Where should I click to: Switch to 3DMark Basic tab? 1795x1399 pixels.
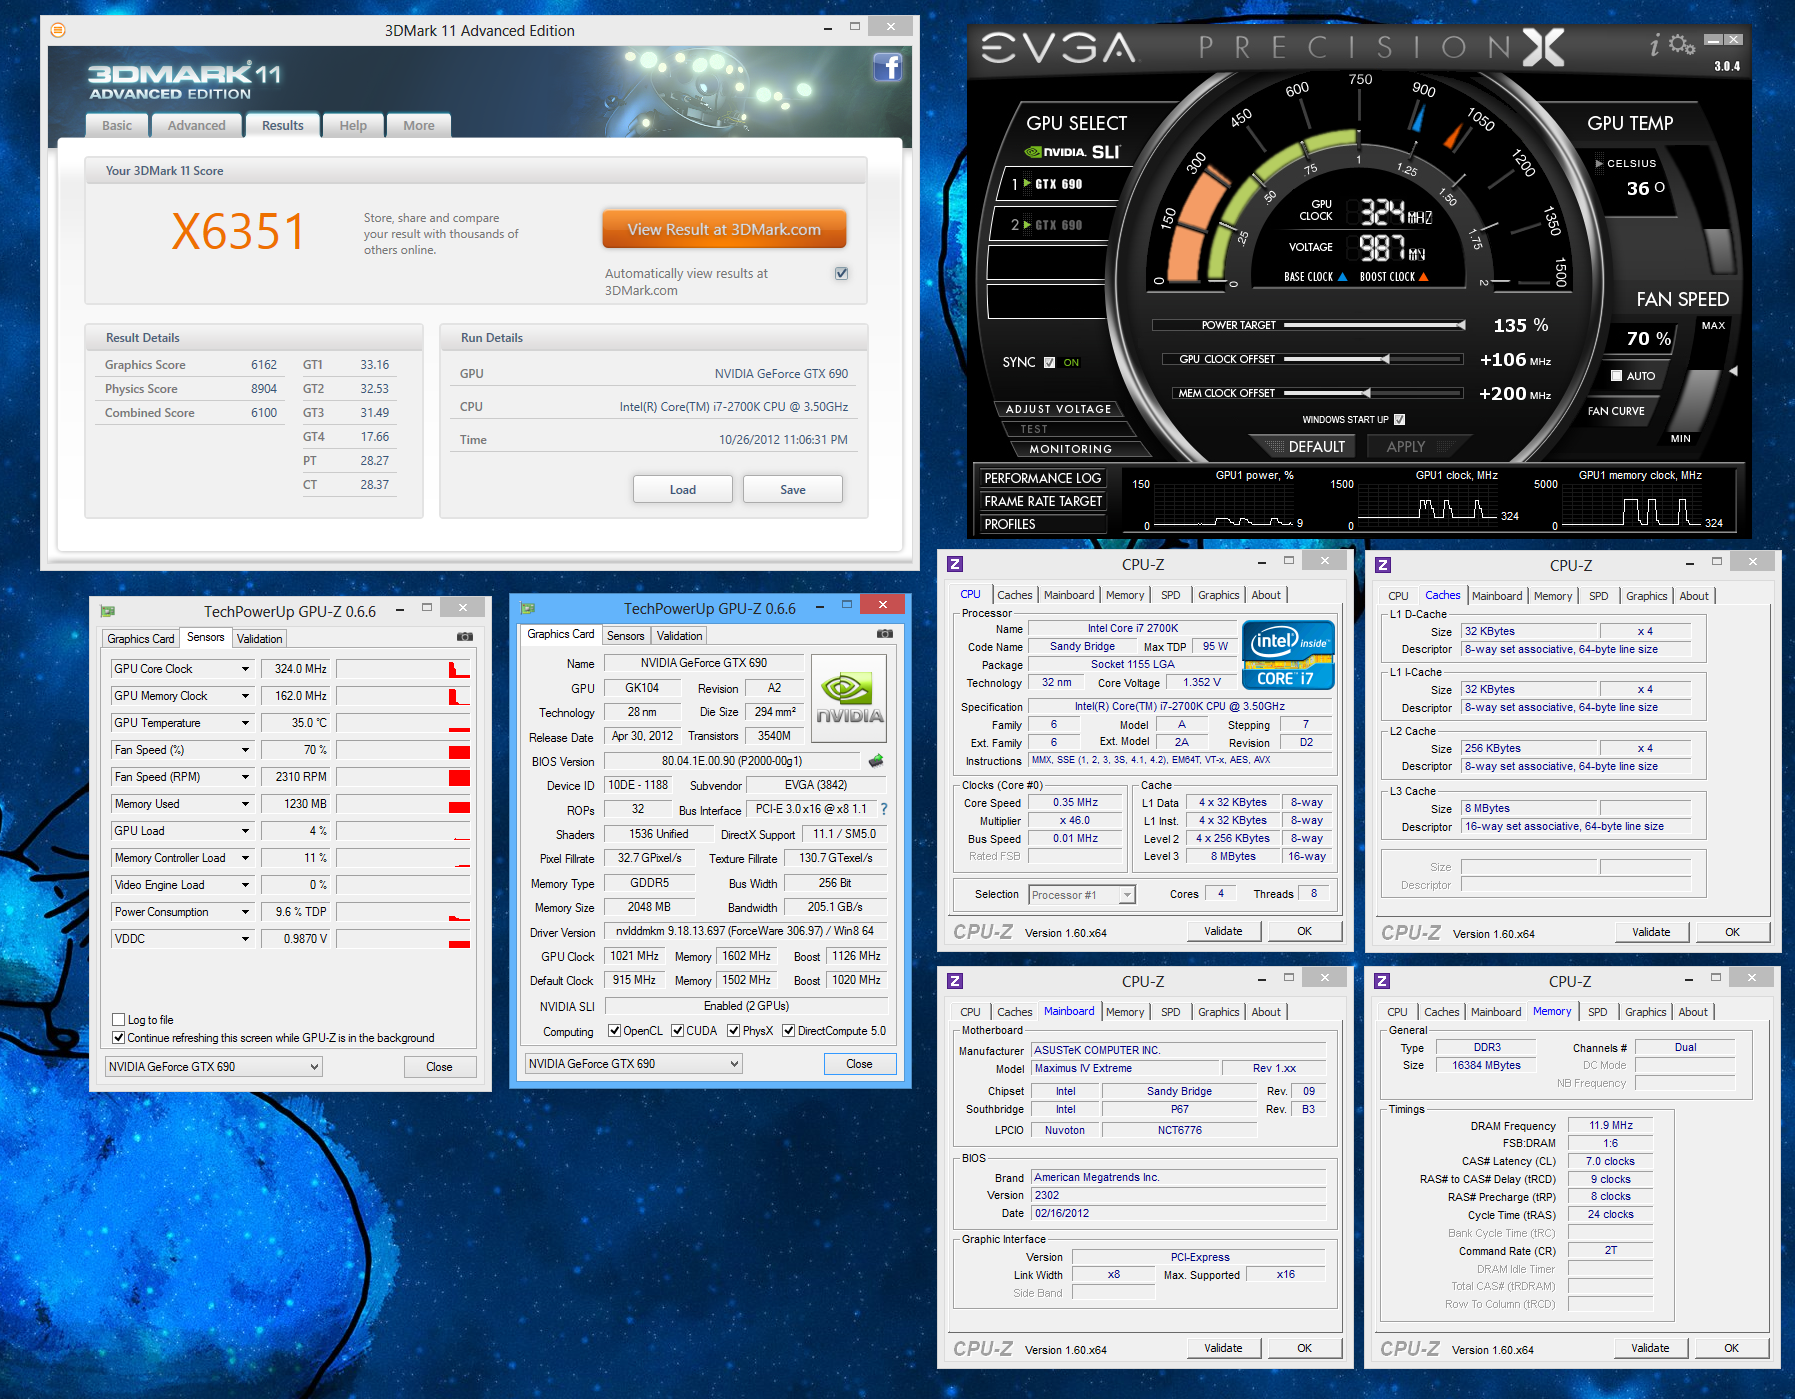click(x=117, y=125)
